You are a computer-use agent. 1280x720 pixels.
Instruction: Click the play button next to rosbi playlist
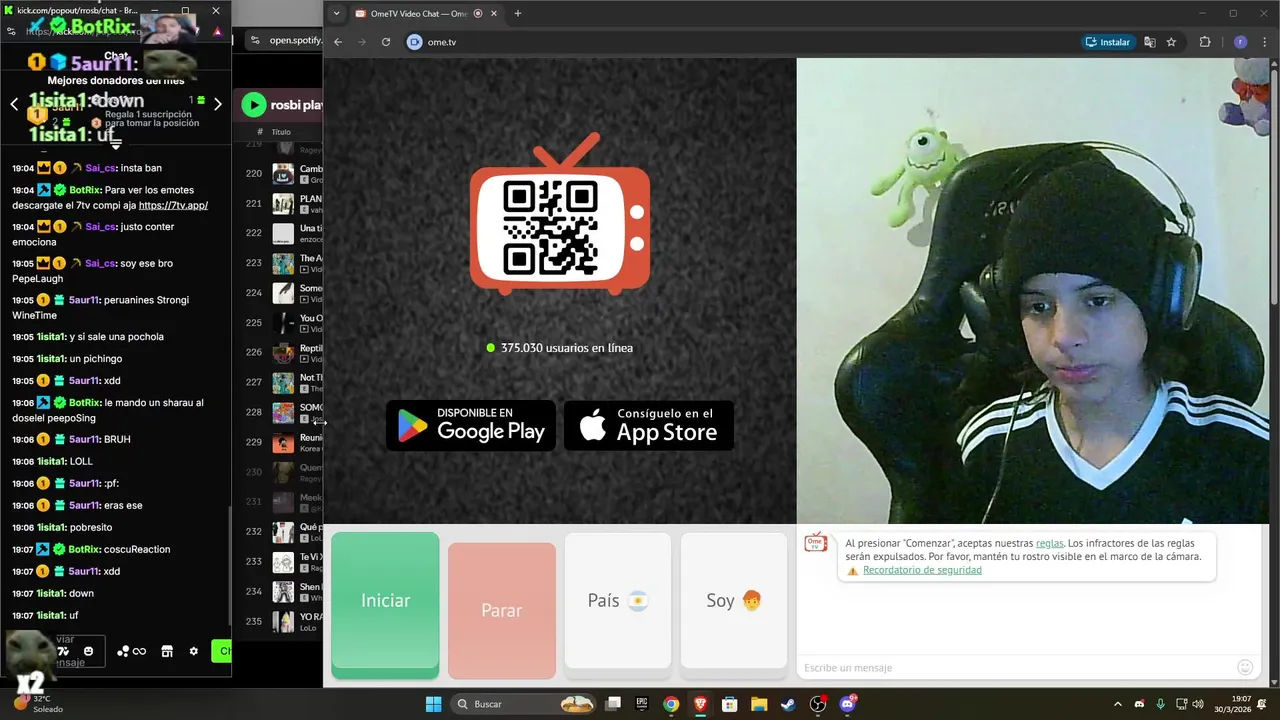tap(253, 105)
